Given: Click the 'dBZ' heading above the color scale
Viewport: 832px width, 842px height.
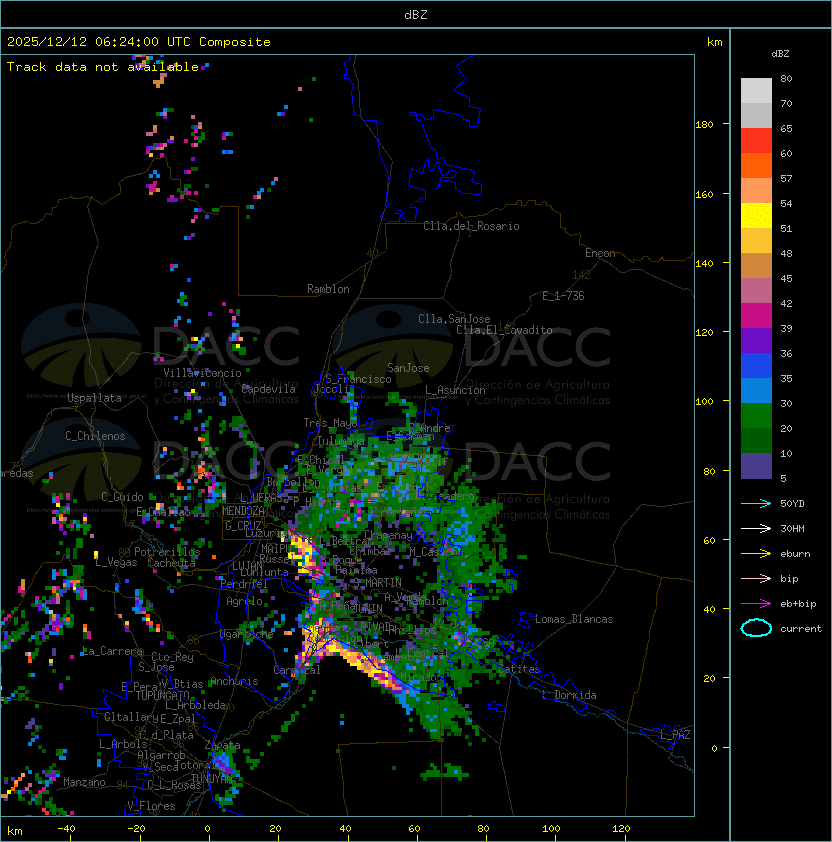Looking at the screenshot, I should tap(780, 54).
